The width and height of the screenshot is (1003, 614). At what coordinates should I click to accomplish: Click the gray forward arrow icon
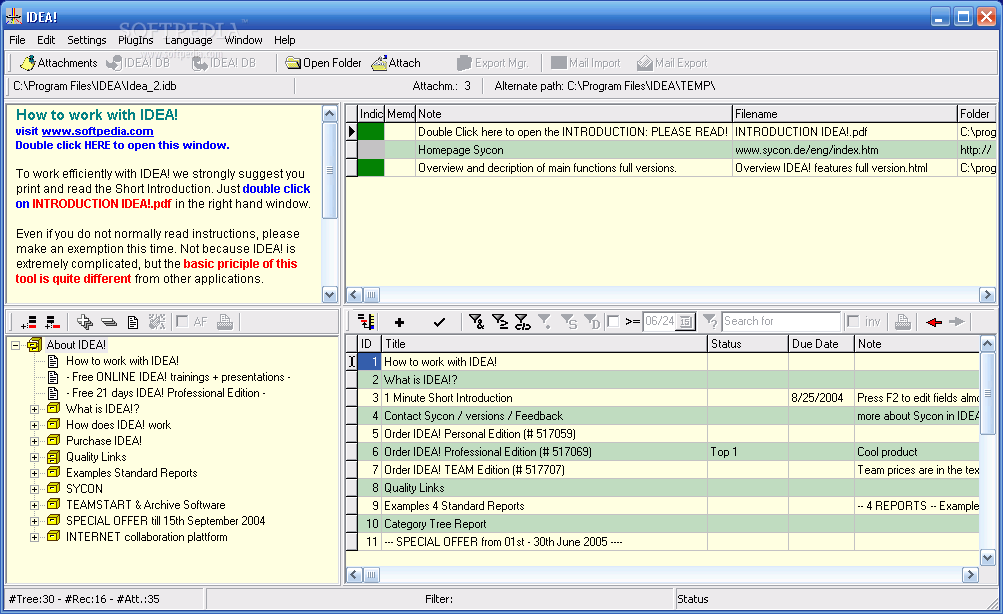click(x=957, y=322)
